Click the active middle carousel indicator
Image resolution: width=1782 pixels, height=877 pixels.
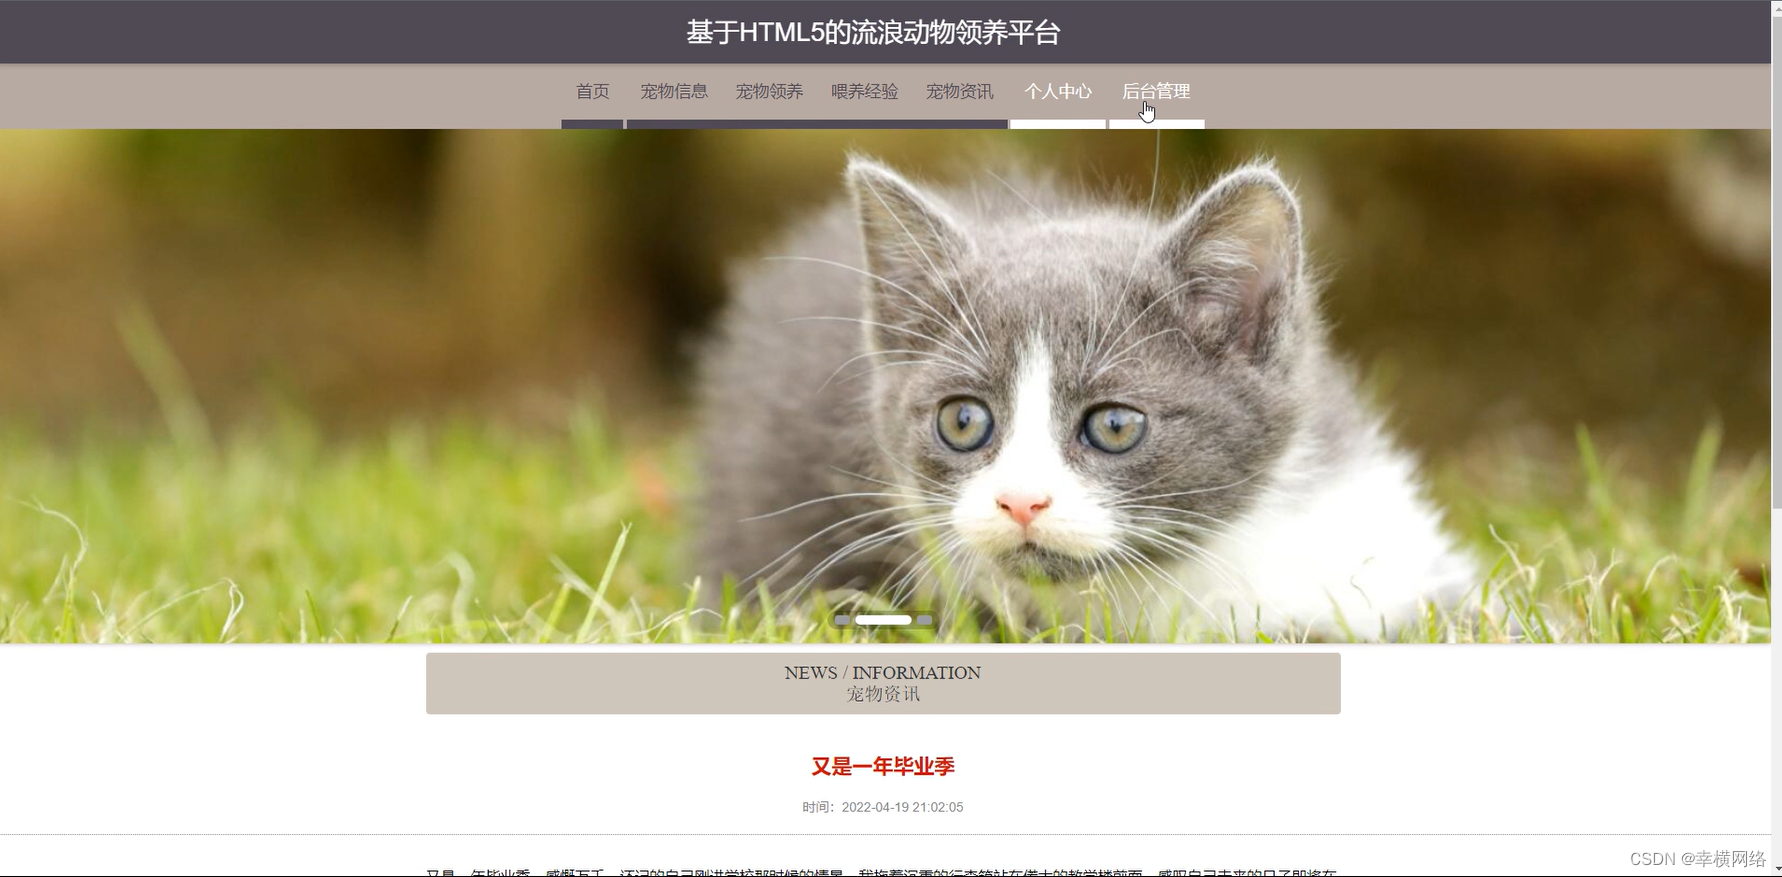pyautogui.click(x=883, y=620)
